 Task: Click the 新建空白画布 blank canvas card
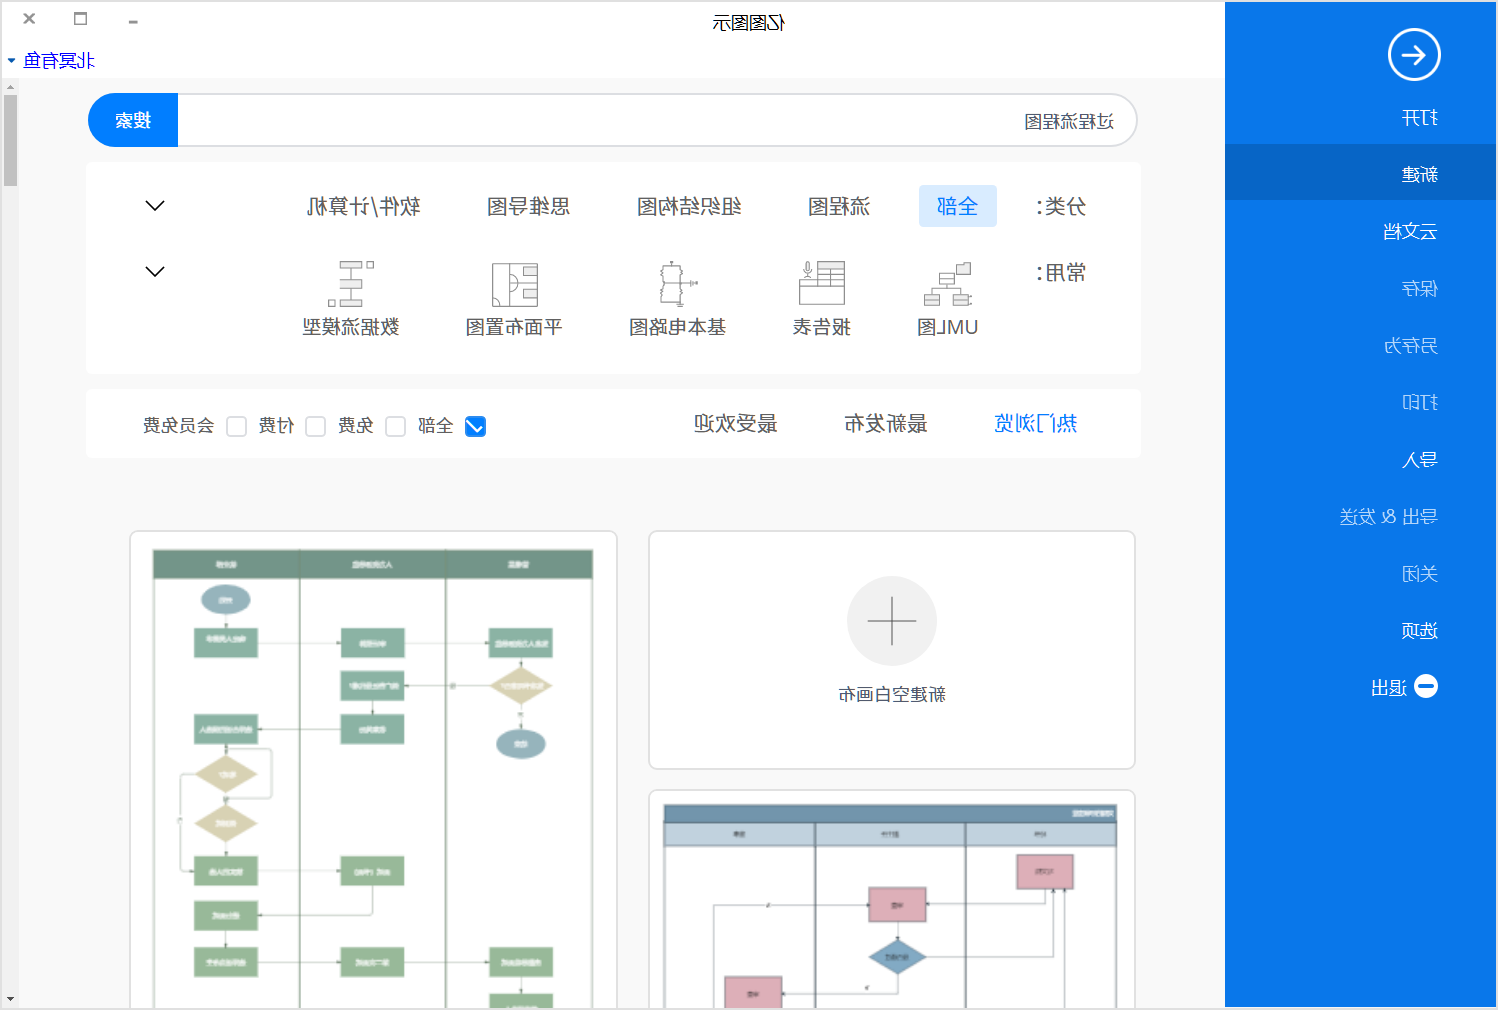pos(892,650)
